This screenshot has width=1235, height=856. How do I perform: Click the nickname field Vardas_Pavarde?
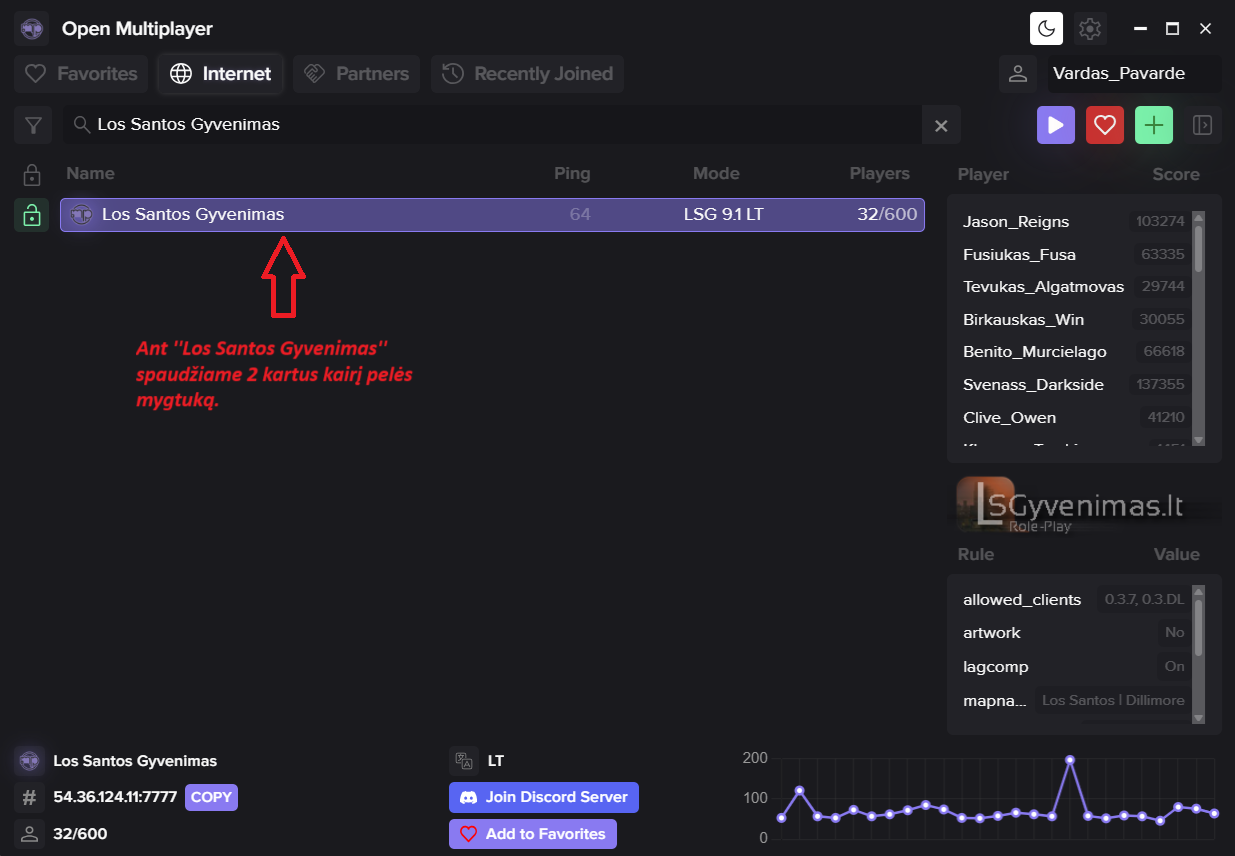click(x=1133, y=74)
